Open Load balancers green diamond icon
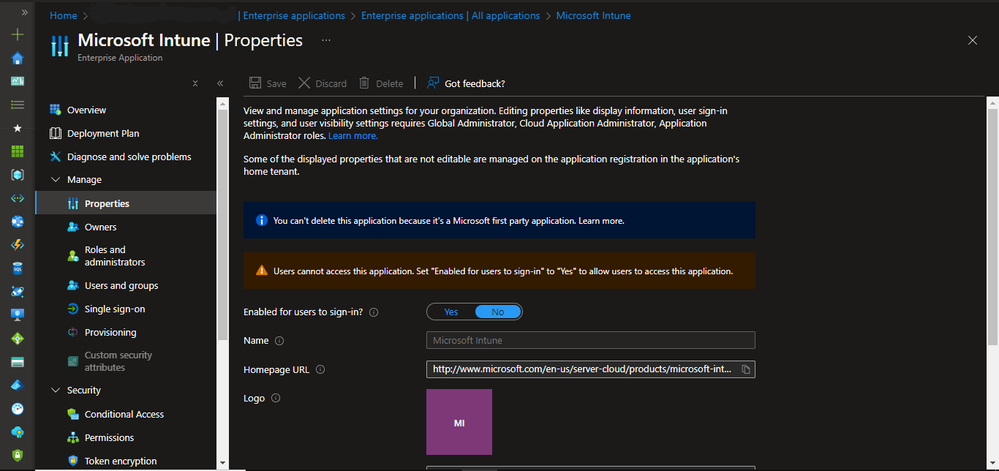 coord(17,338)
